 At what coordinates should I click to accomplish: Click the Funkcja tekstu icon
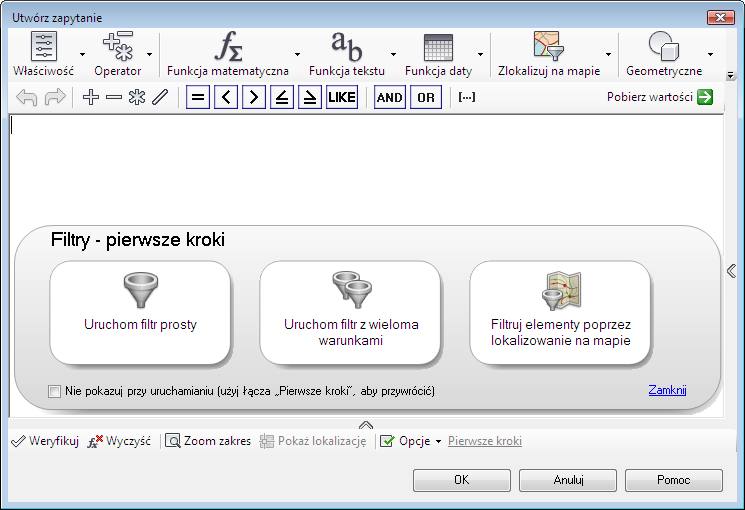click(x=347, y=46)
